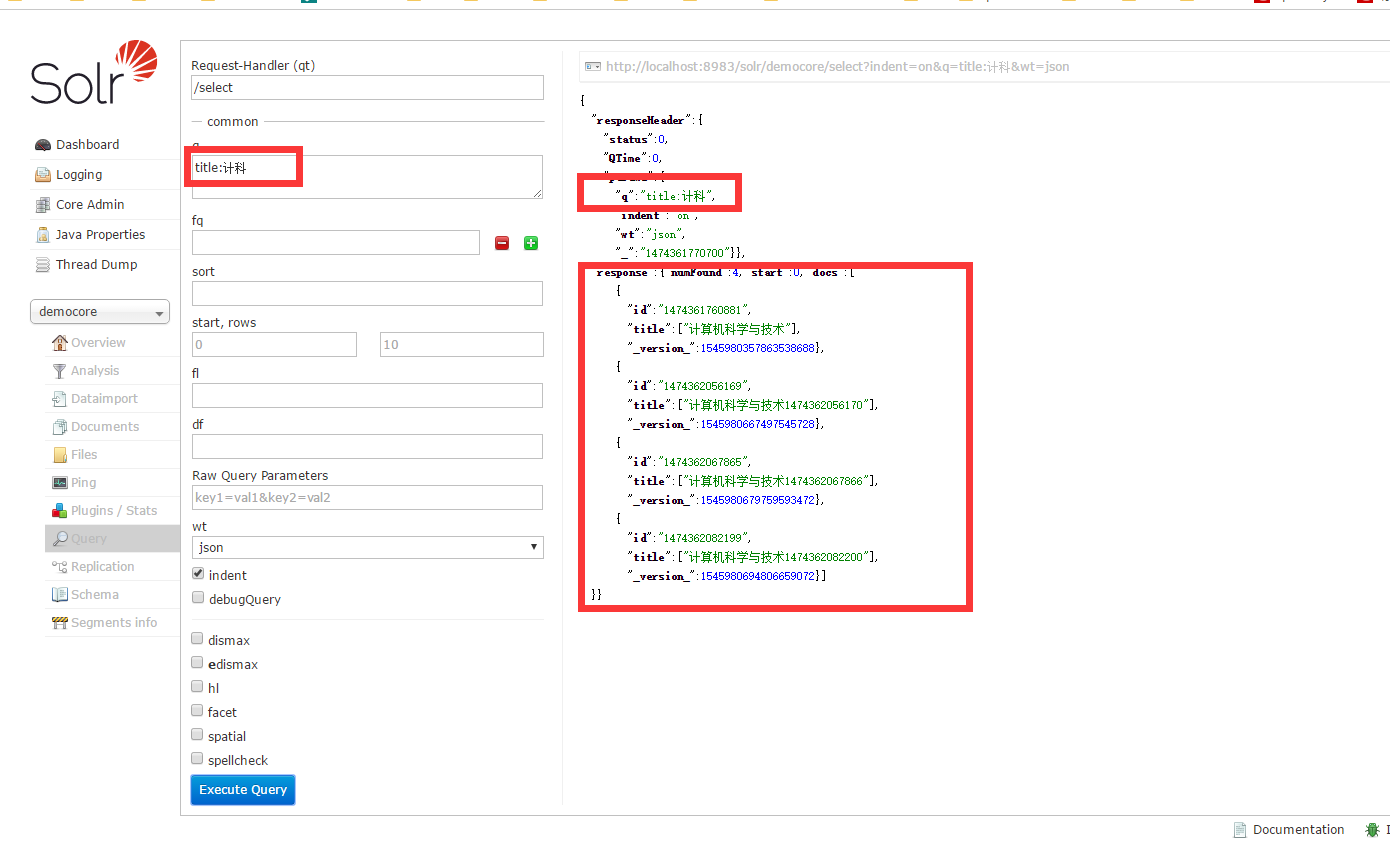
Task: Open the Analysis screen
Action: coord(95,371)
